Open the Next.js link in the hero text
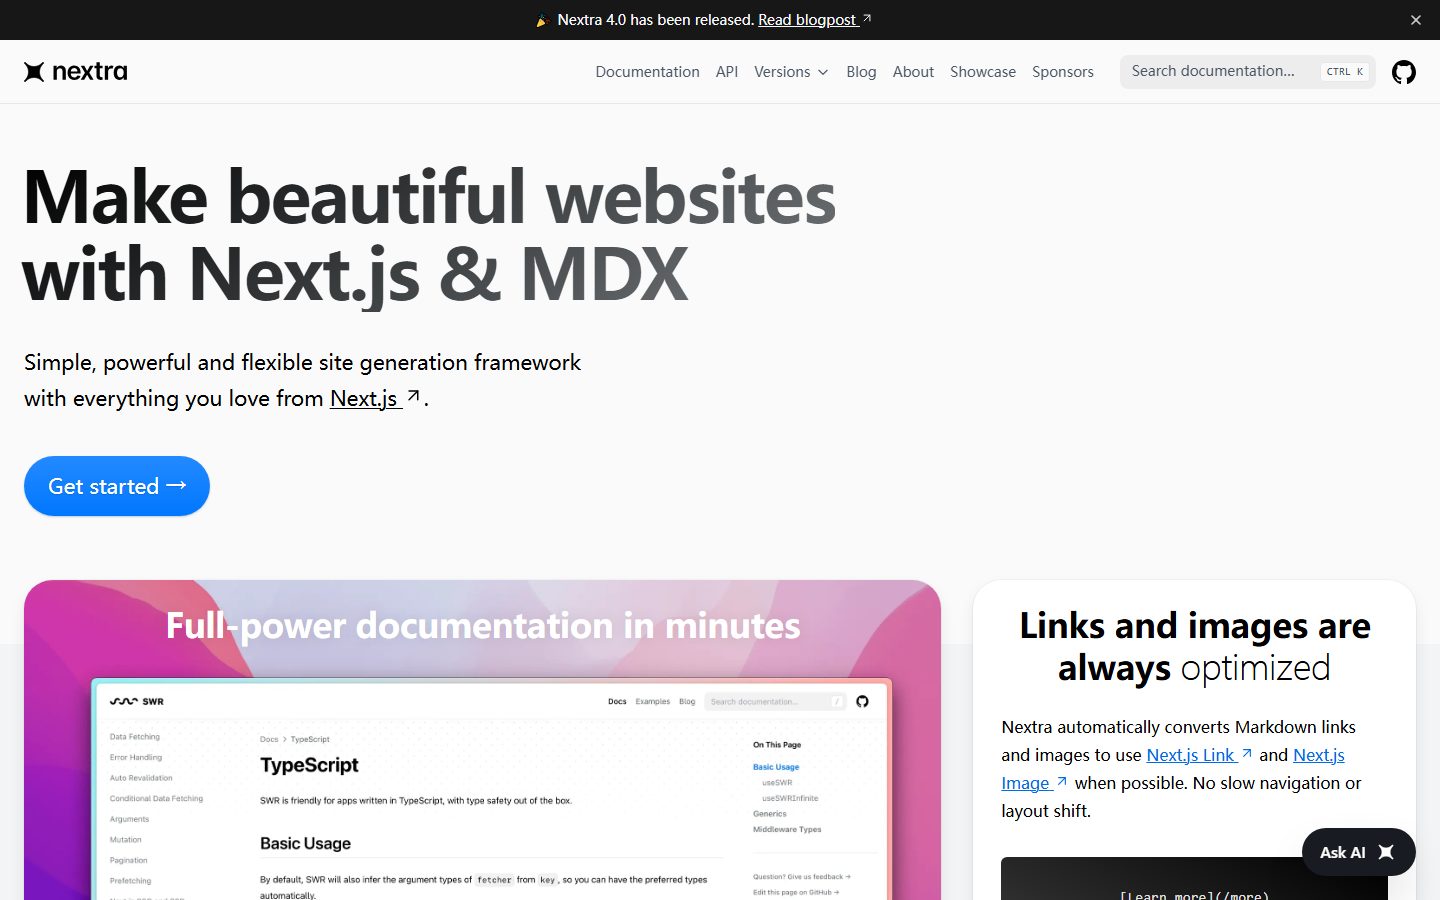The image size is (1440, 900). (x=375, y=398)
